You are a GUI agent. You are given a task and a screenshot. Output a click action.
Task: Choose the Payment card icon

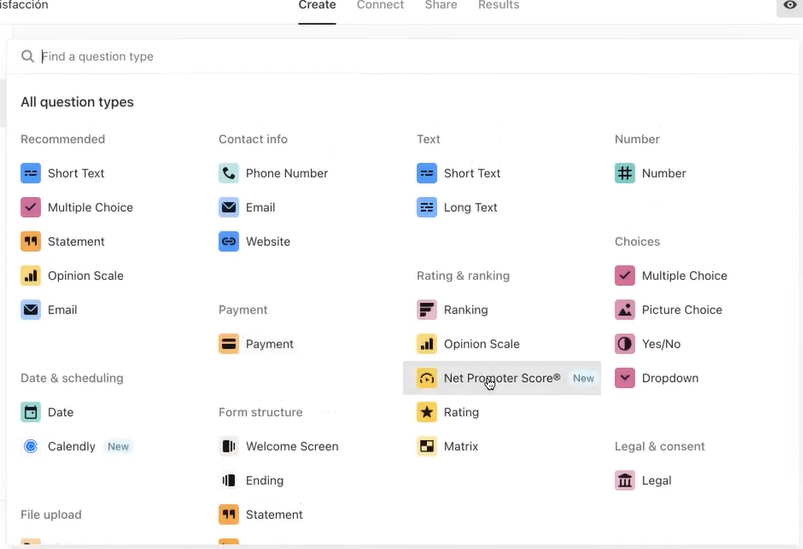(229, 344)
